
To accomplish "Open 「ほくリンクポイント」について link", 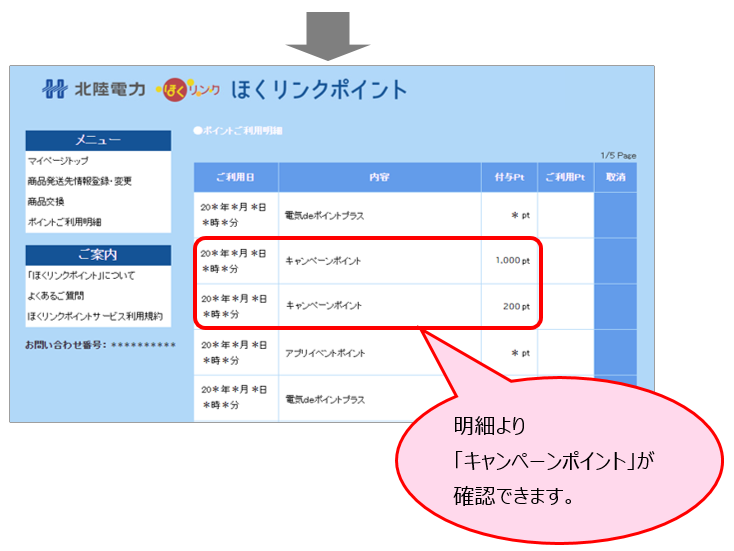I will click(81, 275).
